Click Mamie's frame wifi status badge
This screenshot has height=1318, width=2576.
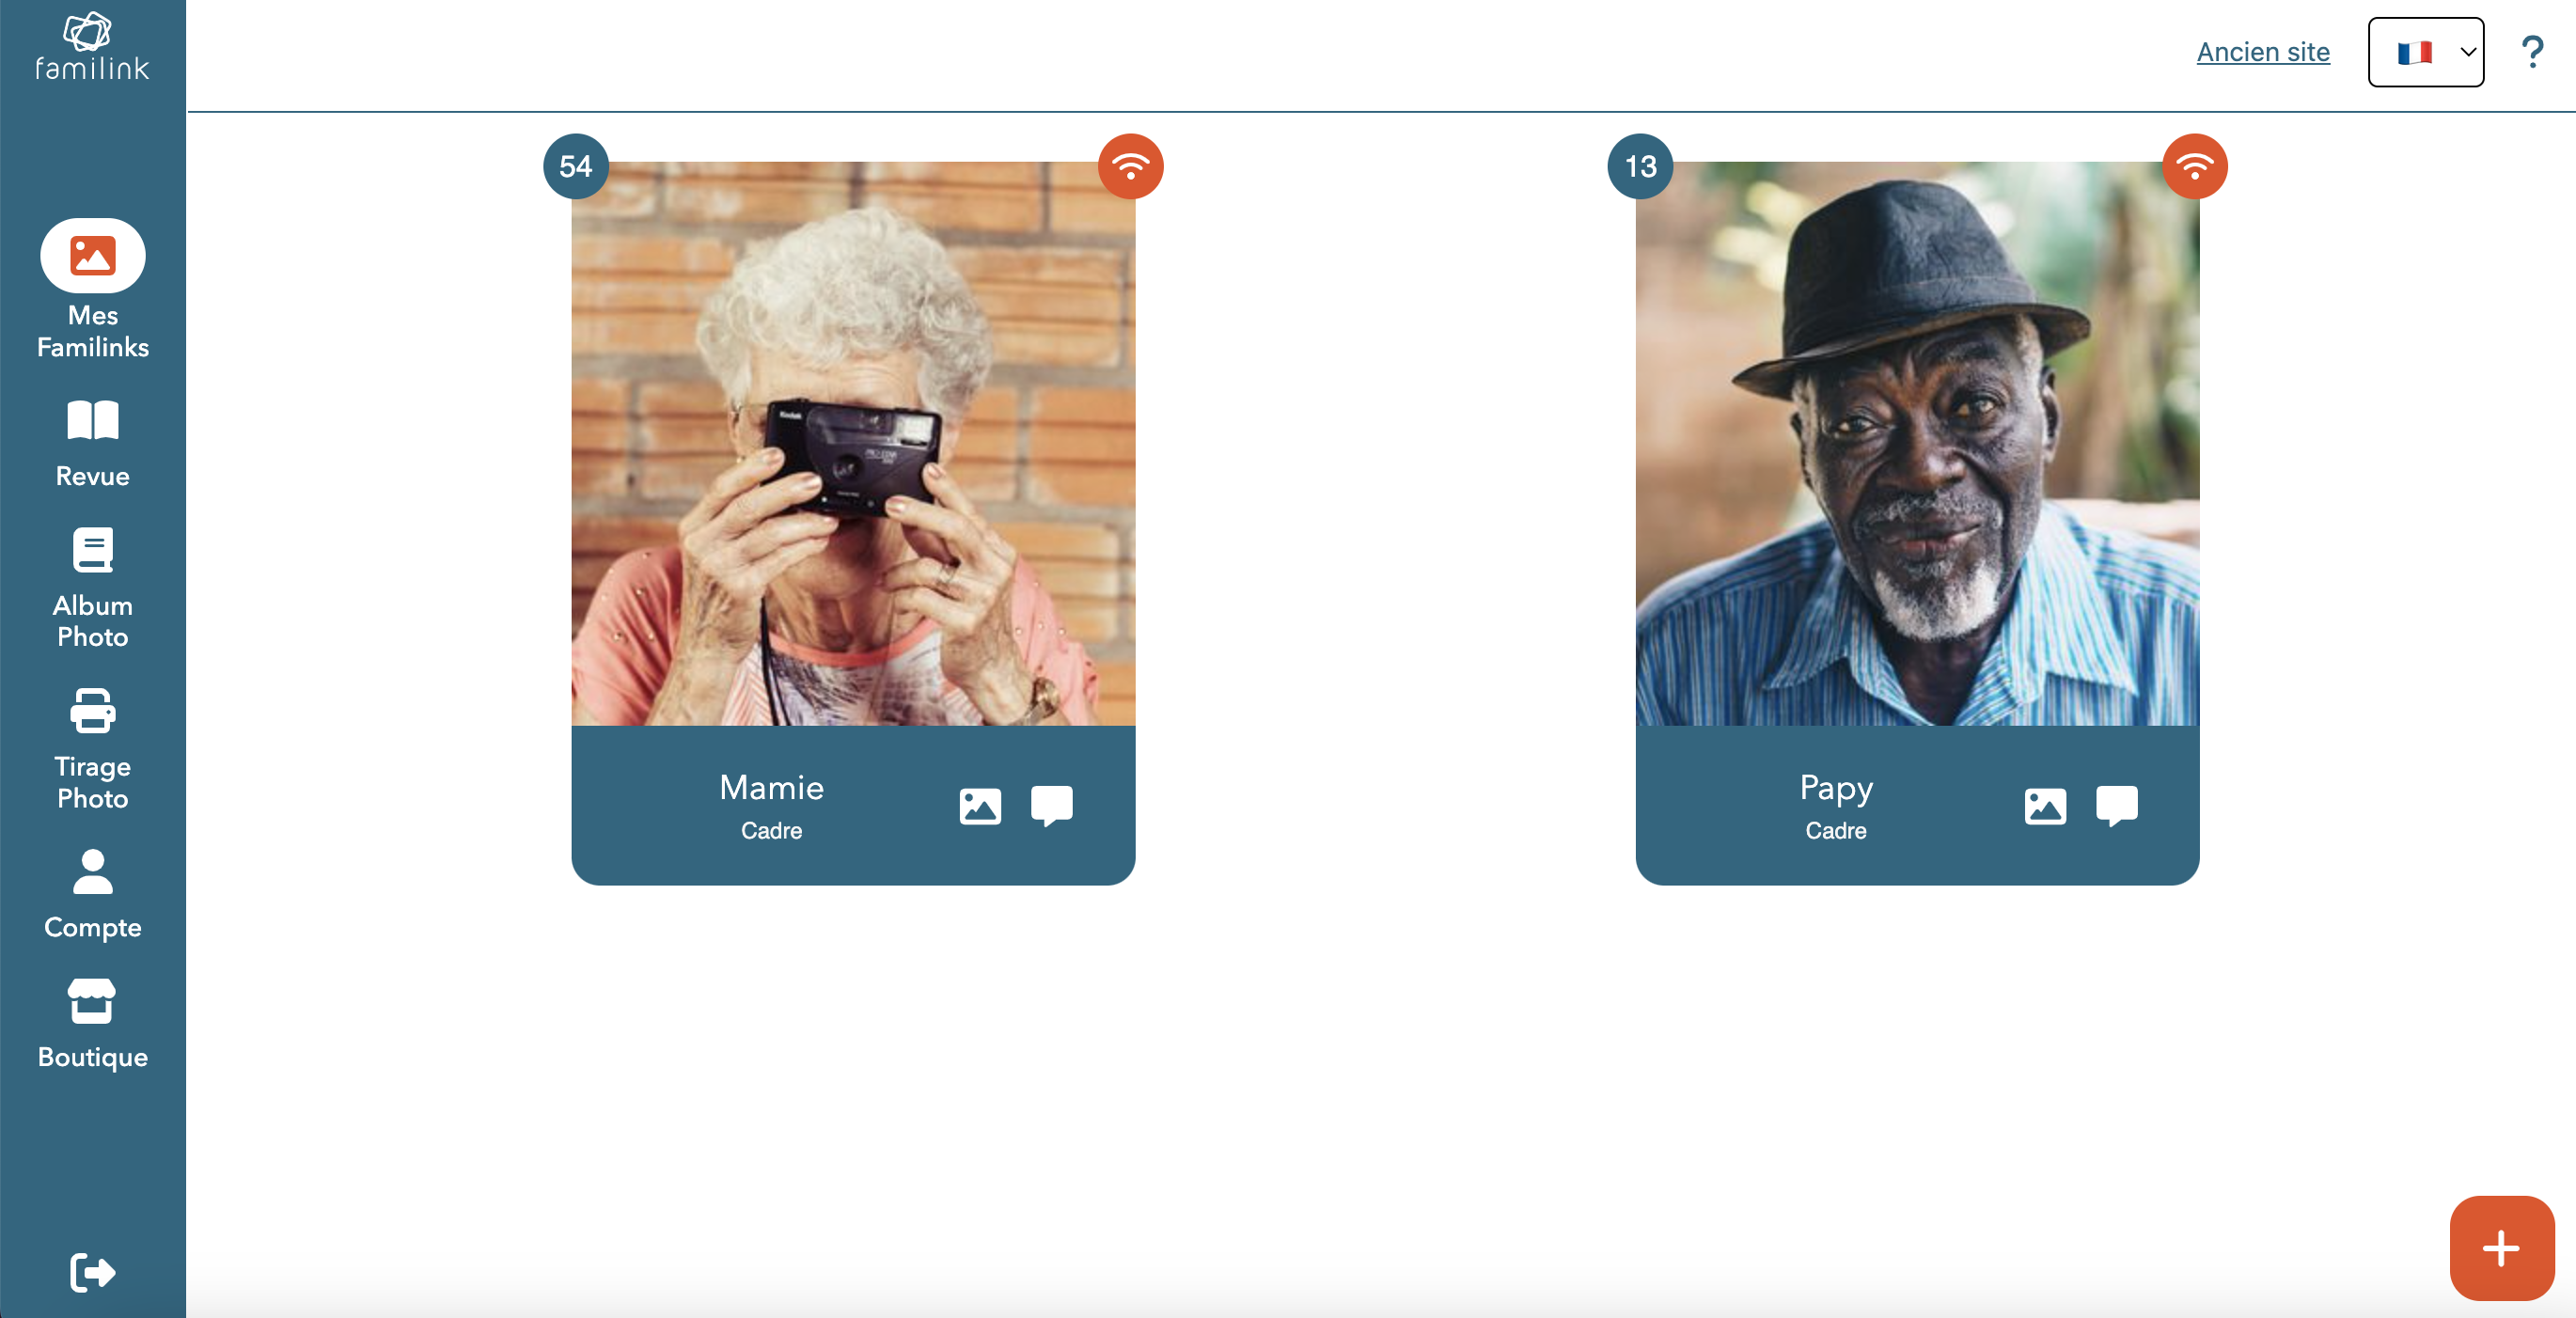click(x=1130, y=166)
